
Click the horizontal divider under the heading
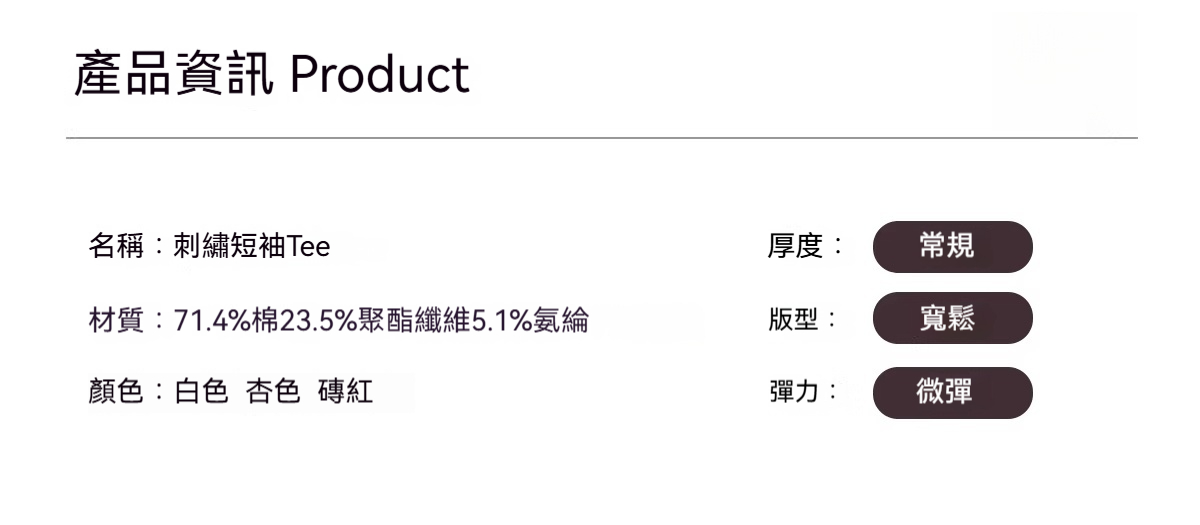600,137
